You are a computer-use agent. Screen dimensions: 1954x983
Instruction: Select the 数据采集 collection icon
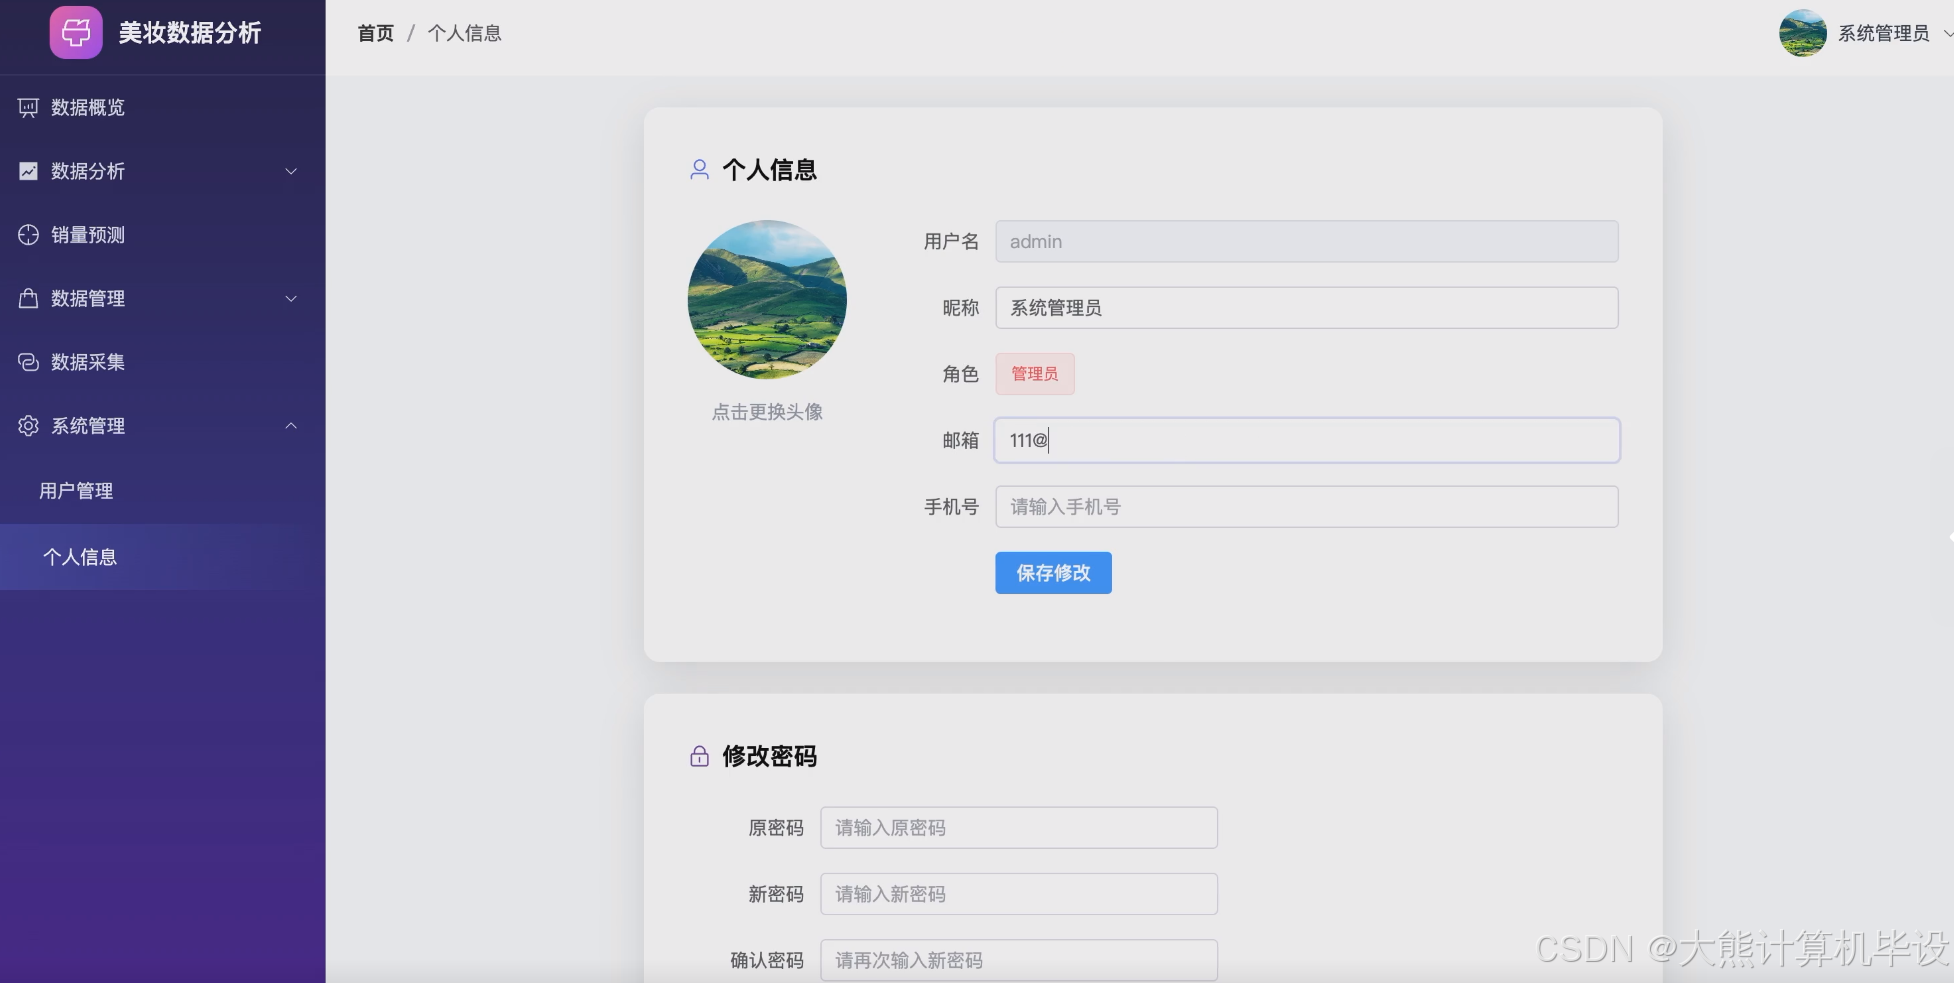pyautogui.click(x=27, y=362)
